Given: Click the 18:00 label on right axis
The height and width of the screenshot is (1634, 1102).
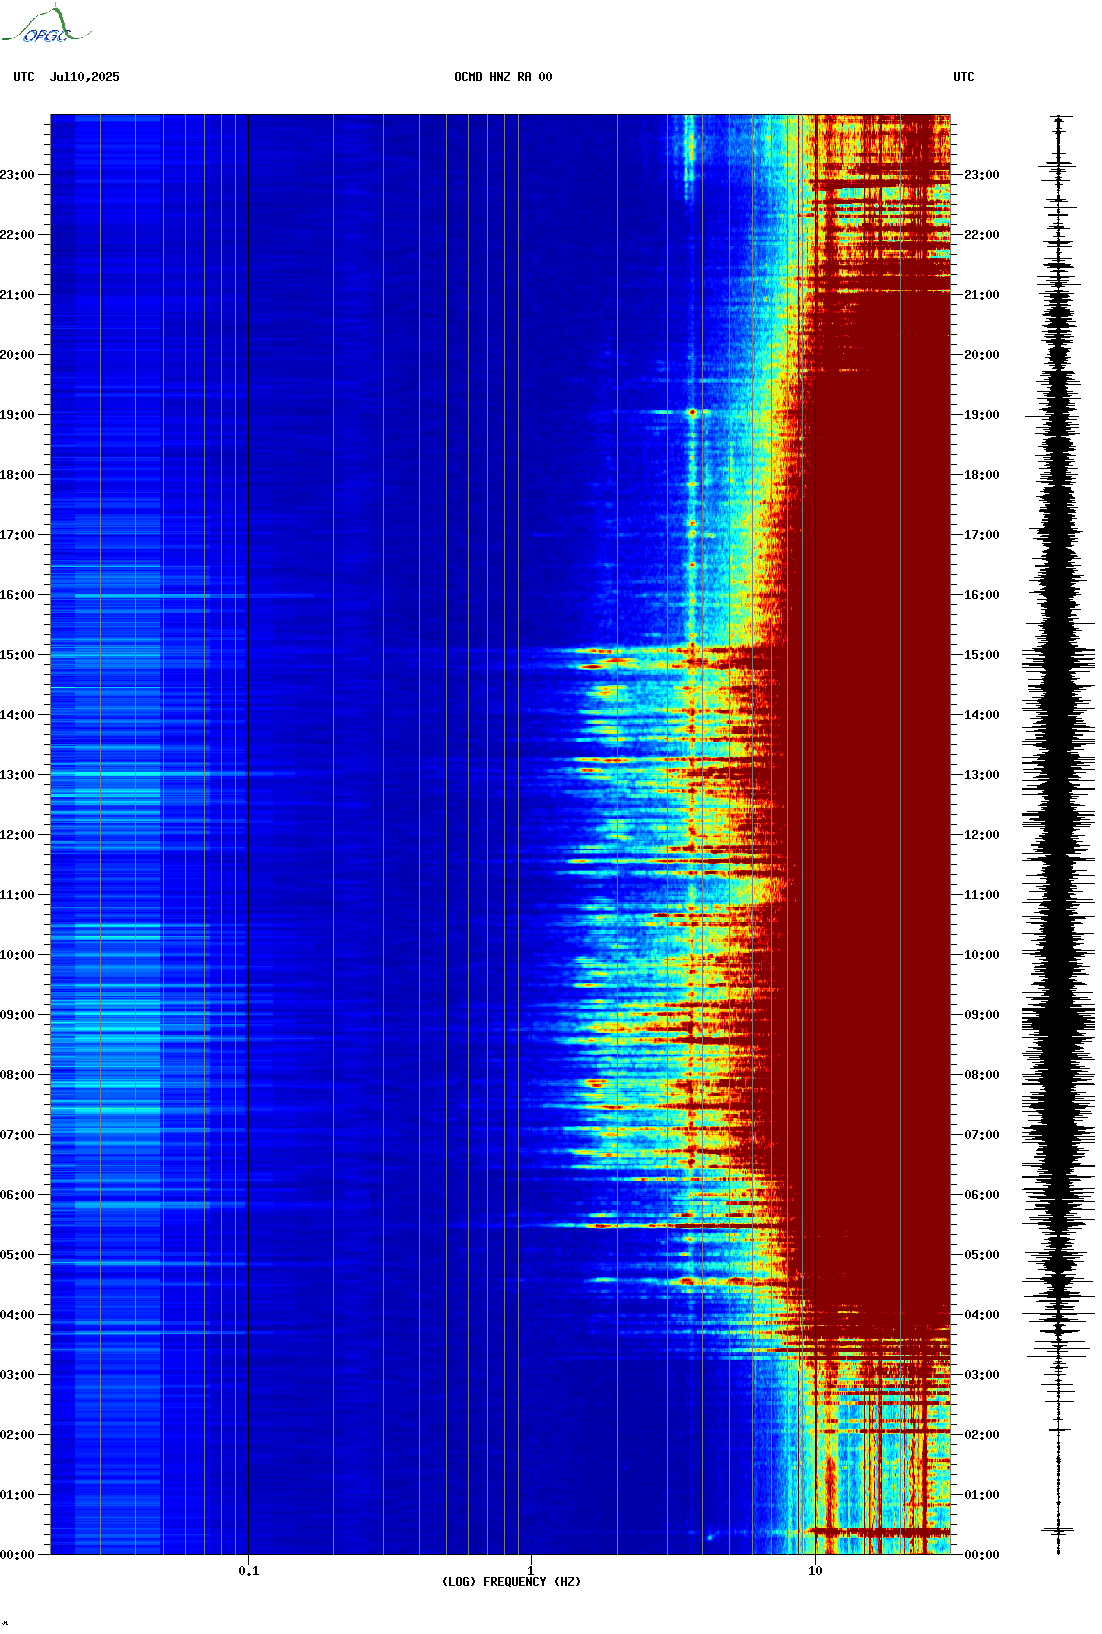Looking at the screenshot, I should pyautogui.click(x=982, y=475).
